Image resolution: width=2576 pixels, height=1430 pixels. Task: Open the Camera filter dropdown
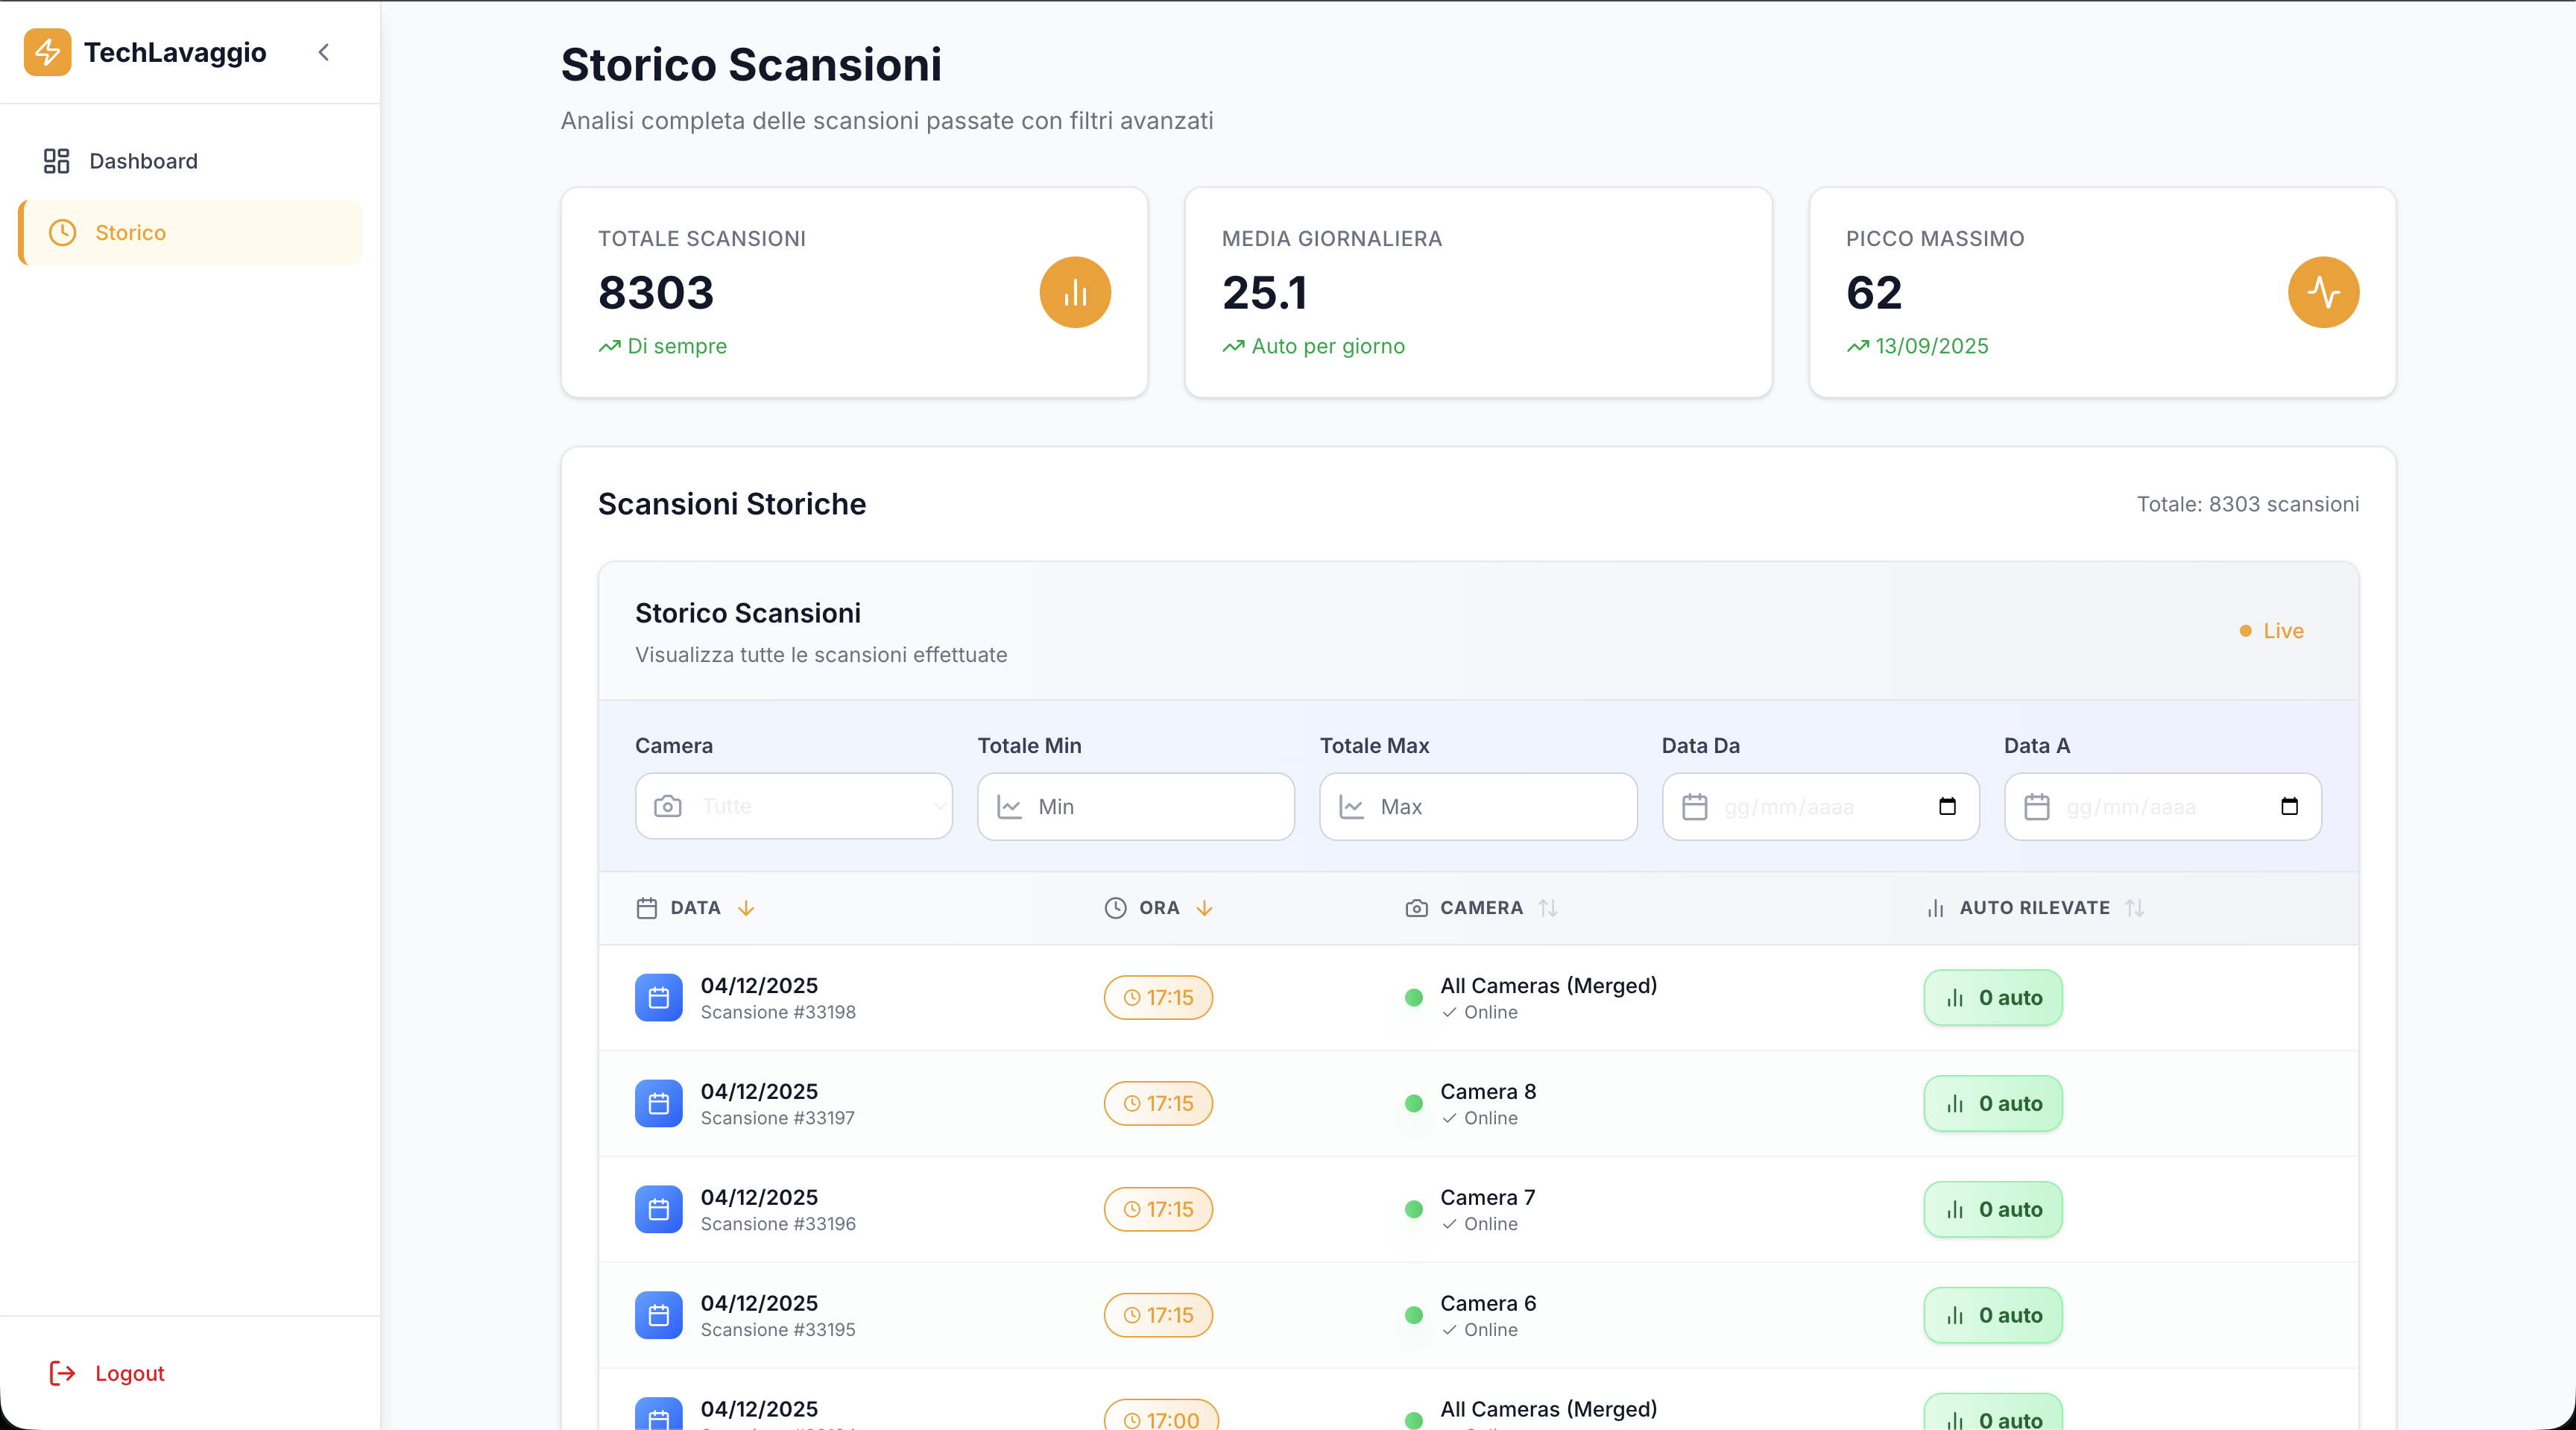[x=794, y=806]
